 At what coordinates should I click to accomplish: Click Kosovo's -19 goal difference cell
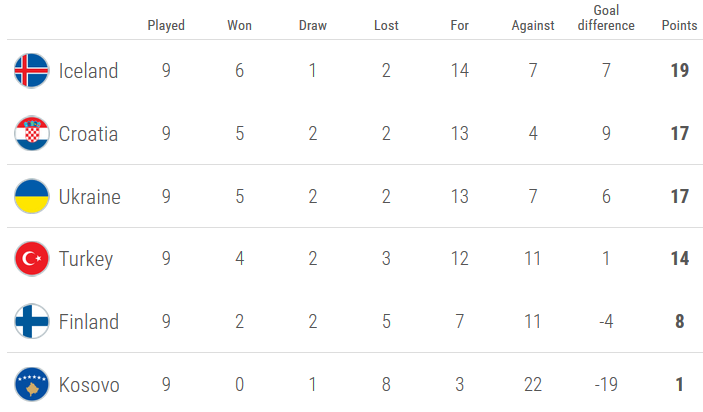pyautogui.click(x=606, y=385)
